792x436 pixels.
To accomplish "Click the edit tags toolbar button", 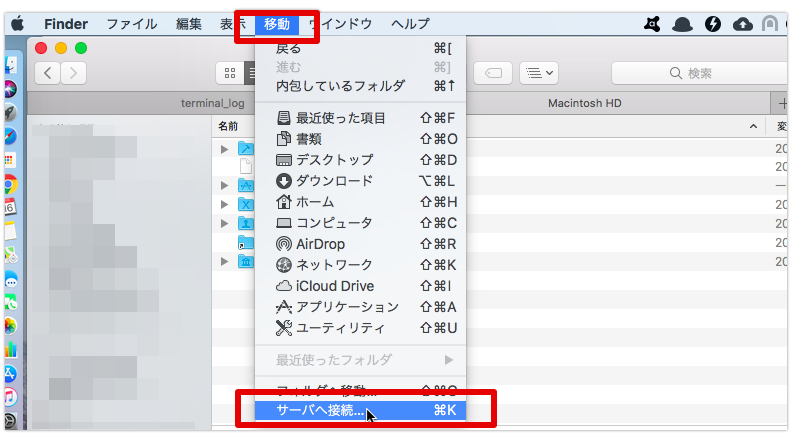I will [x=493, y=73].
